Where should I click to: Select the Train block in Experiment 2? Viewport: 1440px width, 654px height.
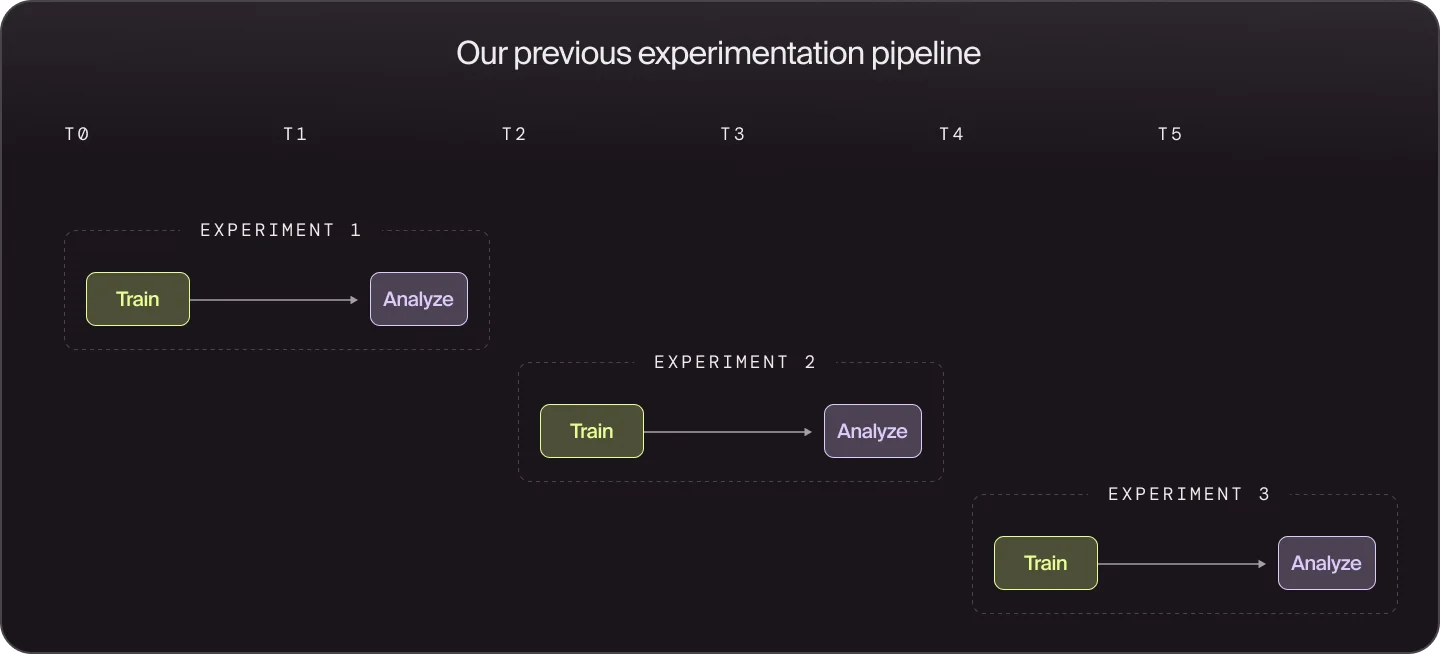click(592, 431)
